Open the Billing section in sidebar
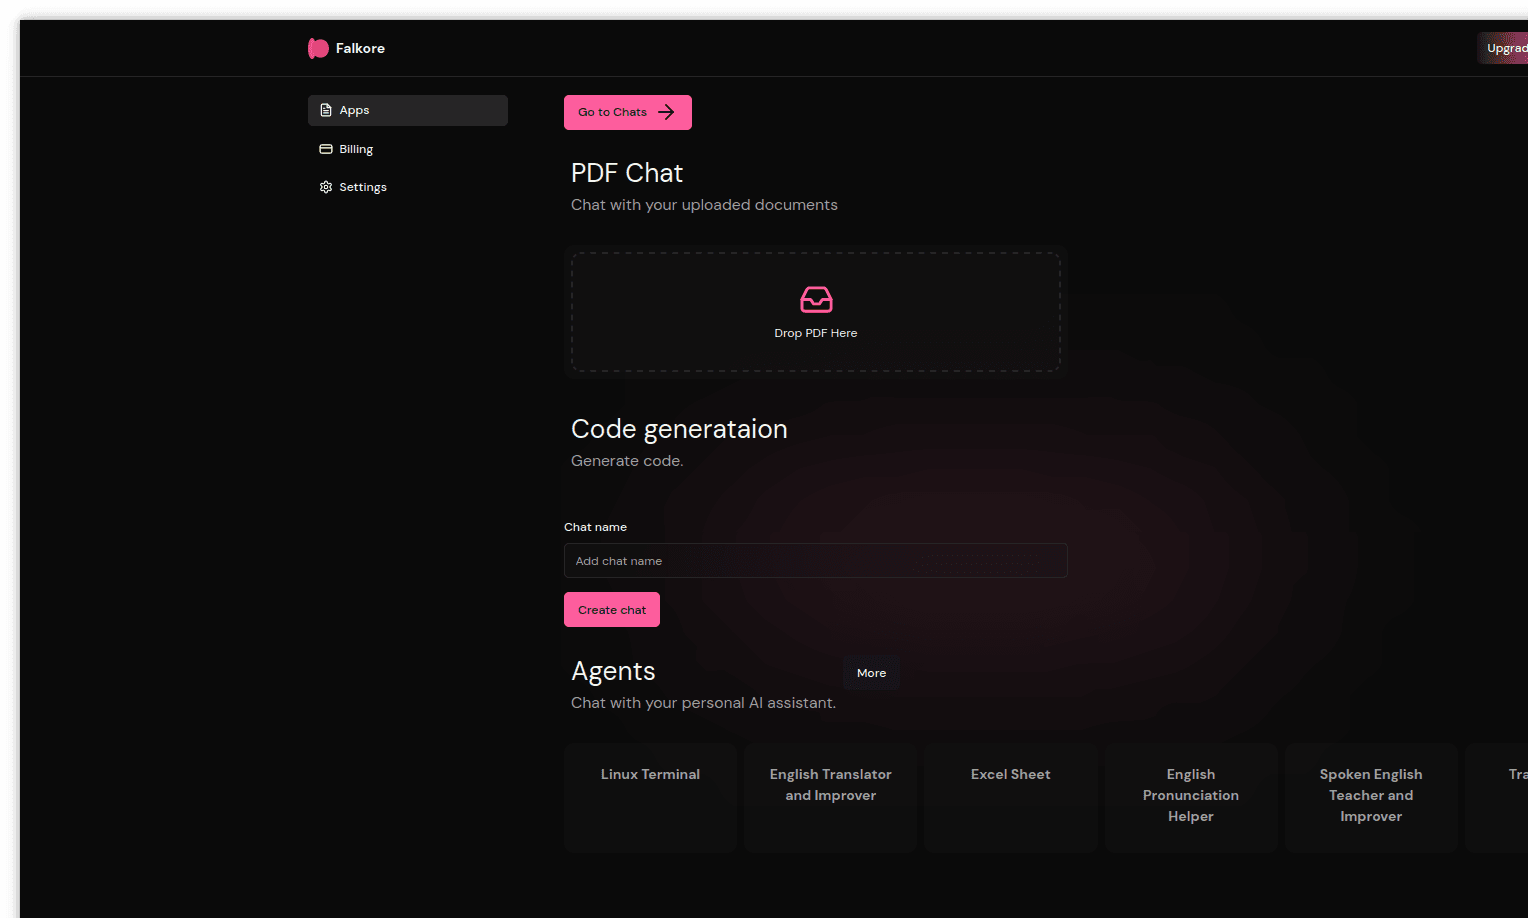The width and height of the screenshot is (1528, 918). (408, 149)
